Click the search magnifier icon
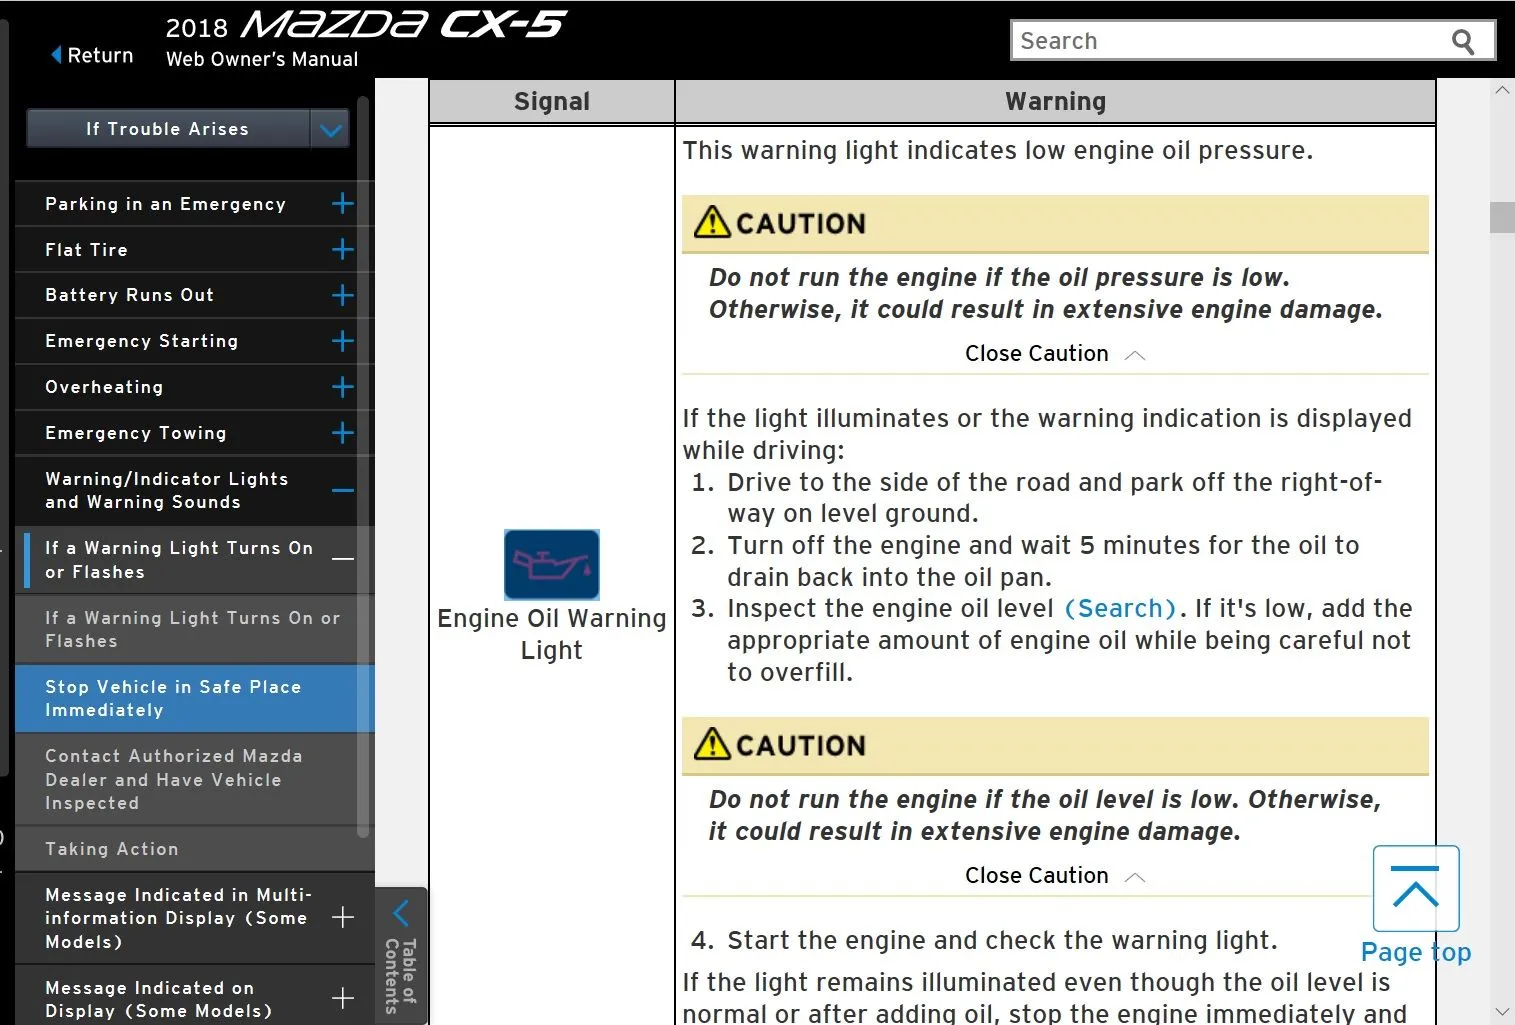 click(1462, 42)
